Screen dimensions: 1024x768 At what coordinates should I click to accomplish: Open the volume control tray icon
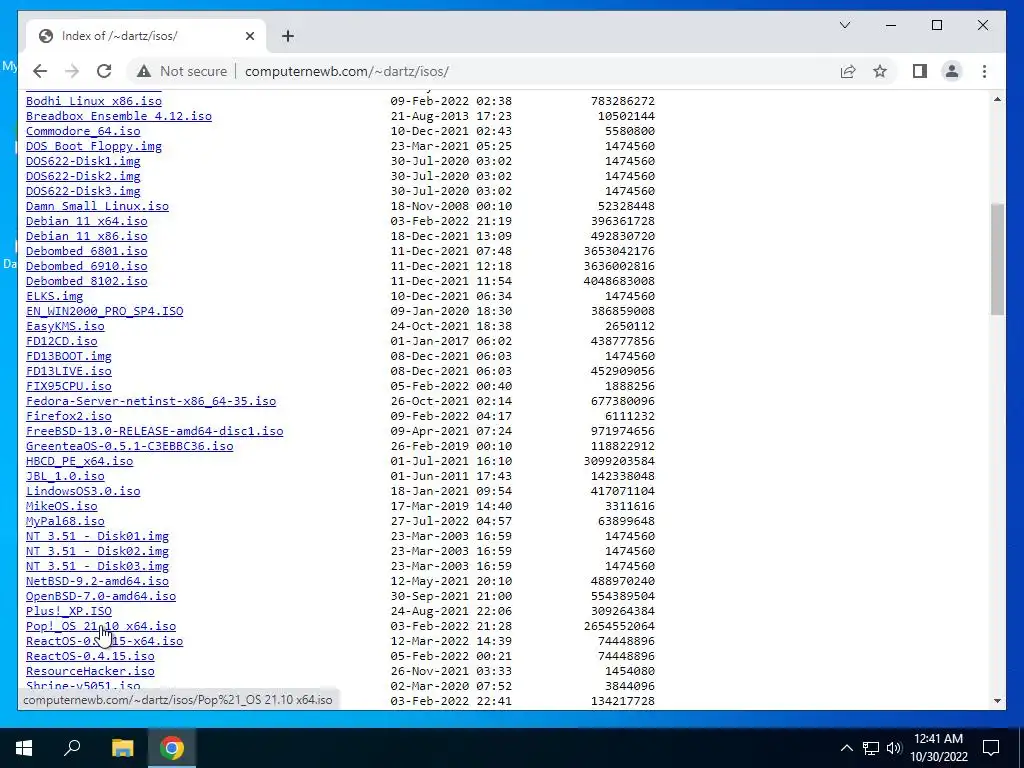(x=894, y=748)
